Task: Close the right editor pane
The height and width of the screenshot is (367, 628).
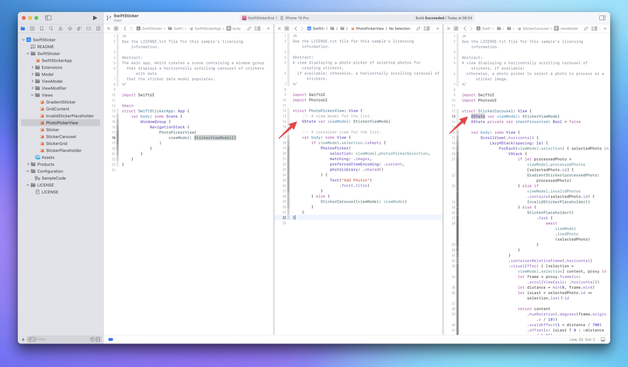Action: tap(449, 28)
